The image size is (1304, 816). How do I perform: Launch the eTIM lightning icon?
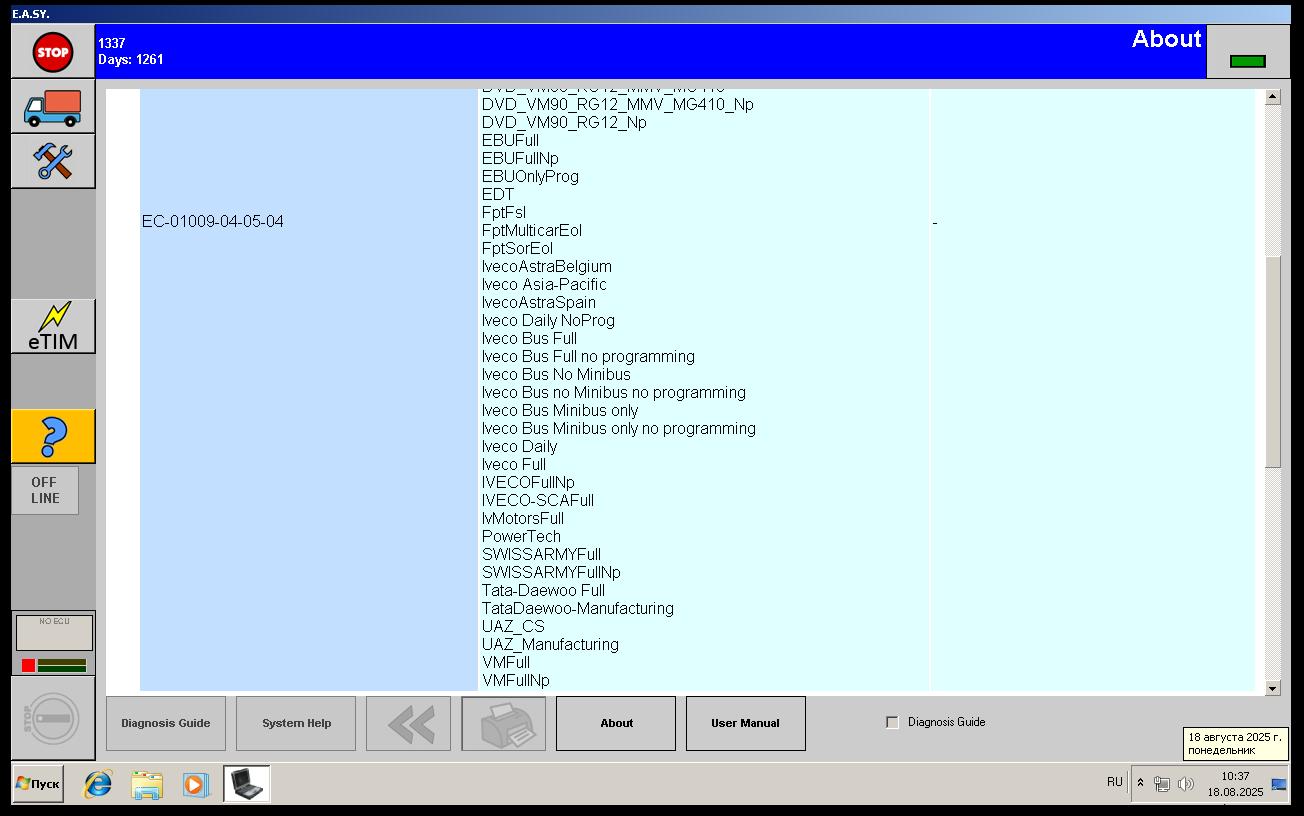point(53,326)
